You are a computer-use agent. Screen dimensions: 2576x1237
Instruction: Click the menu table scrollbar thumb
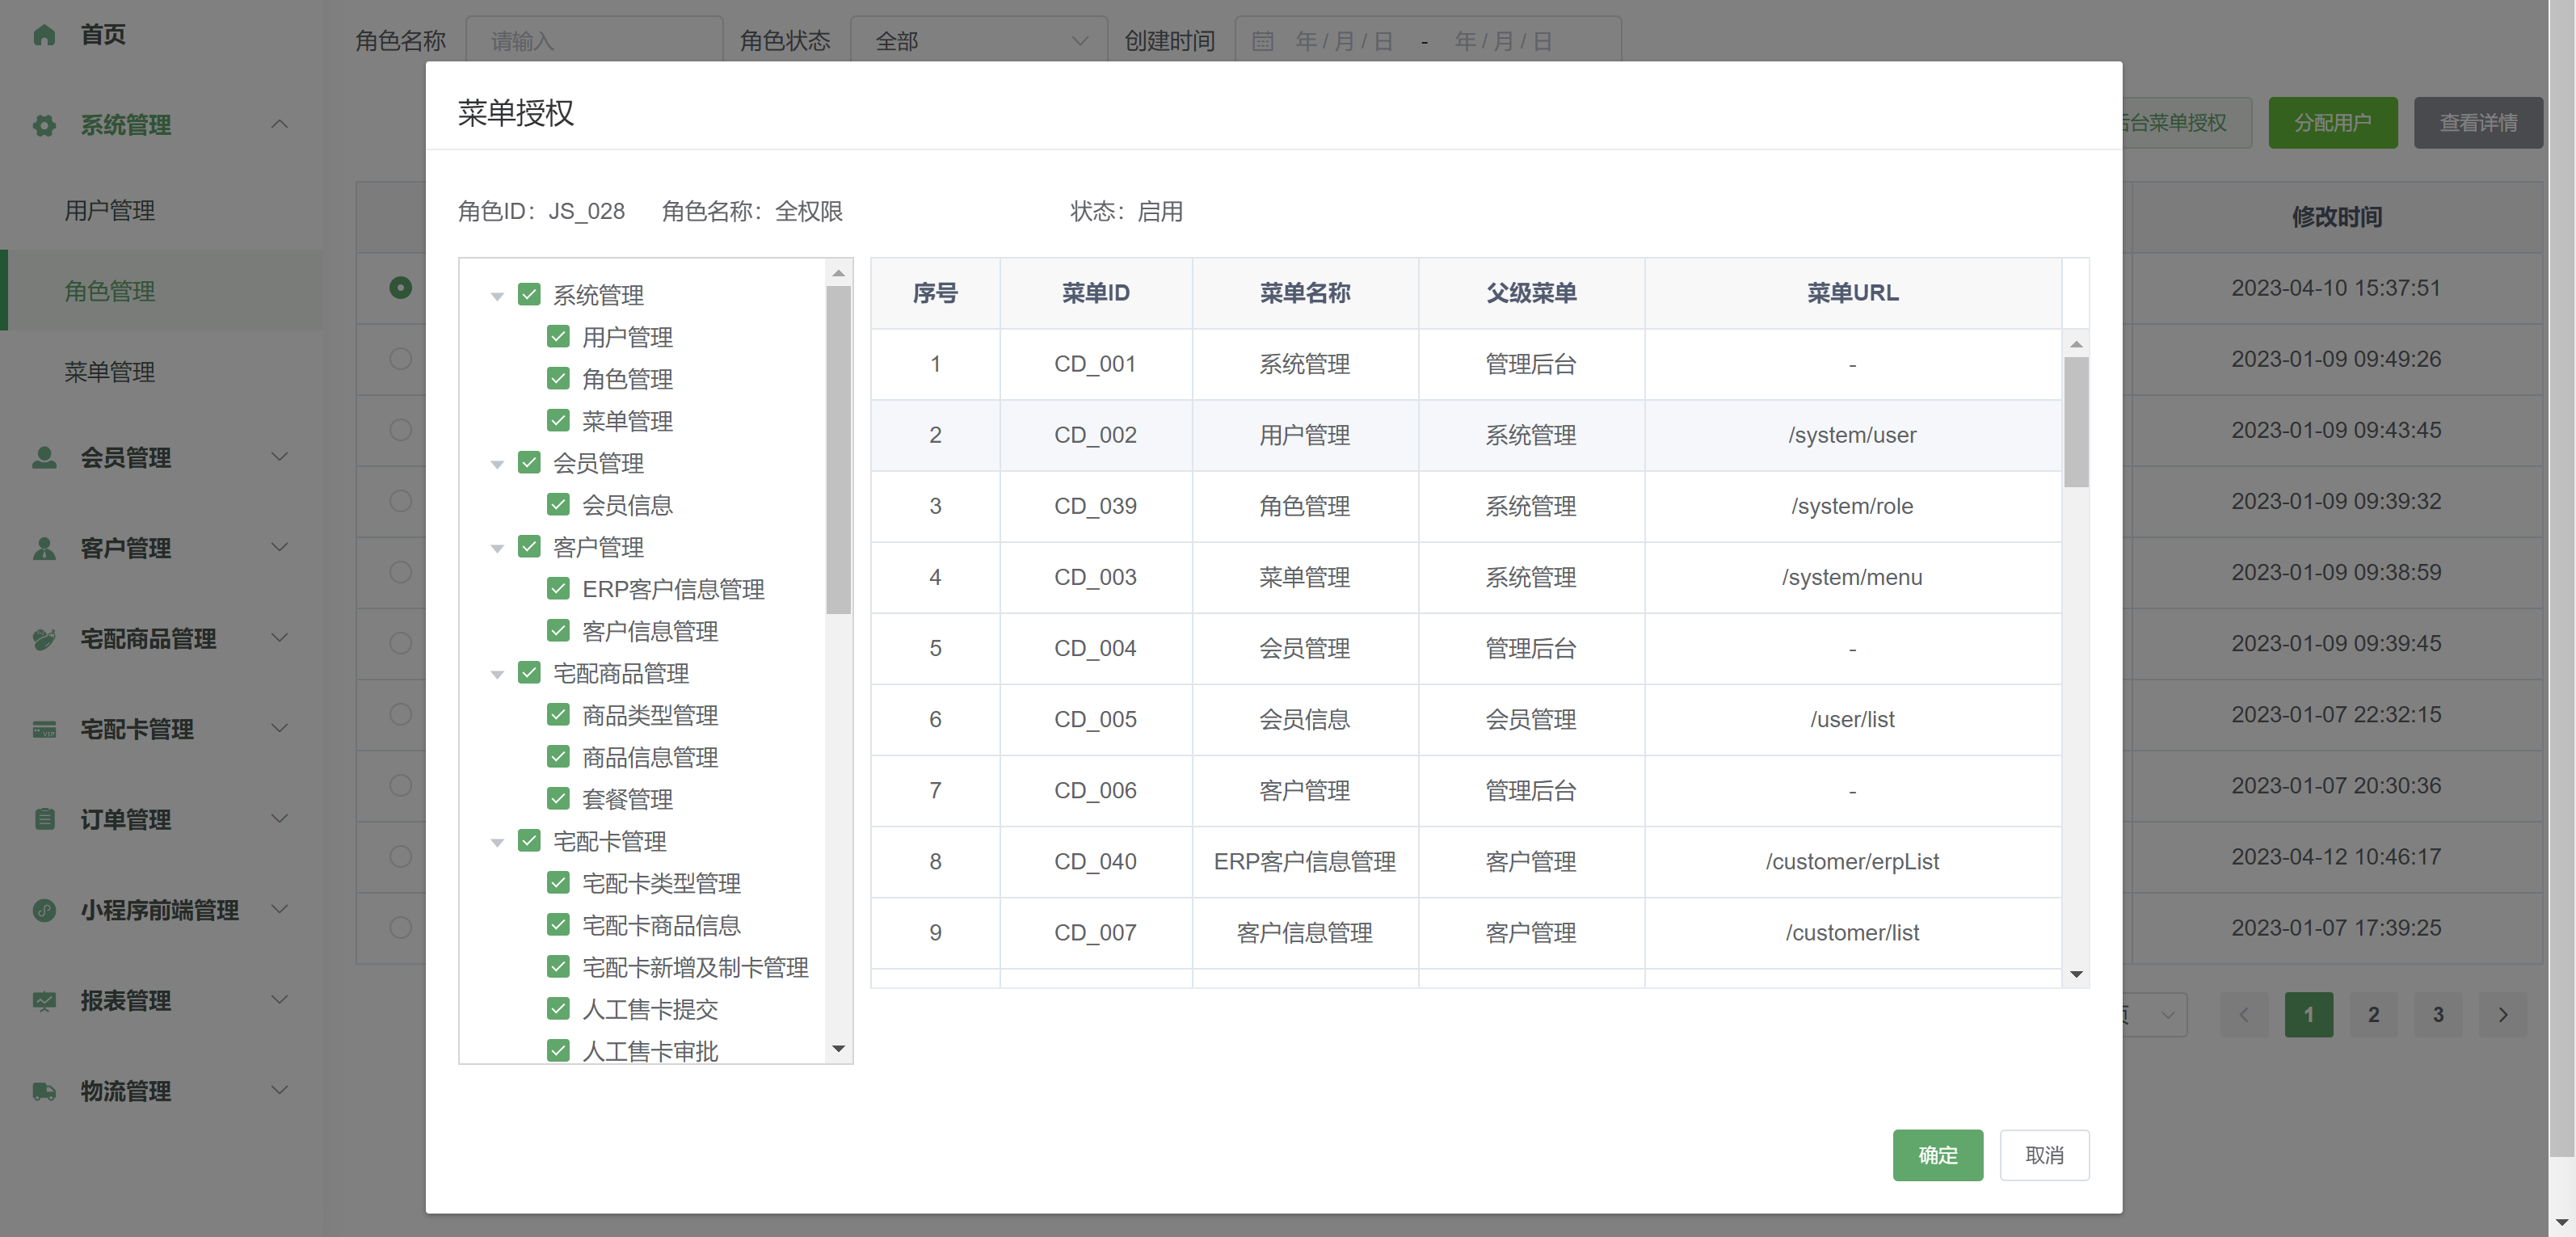(2076, 422)
